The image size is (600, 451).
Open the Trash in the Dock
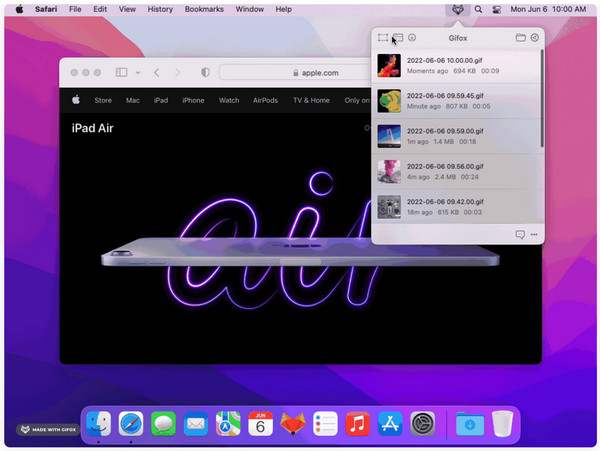(502, 424)
